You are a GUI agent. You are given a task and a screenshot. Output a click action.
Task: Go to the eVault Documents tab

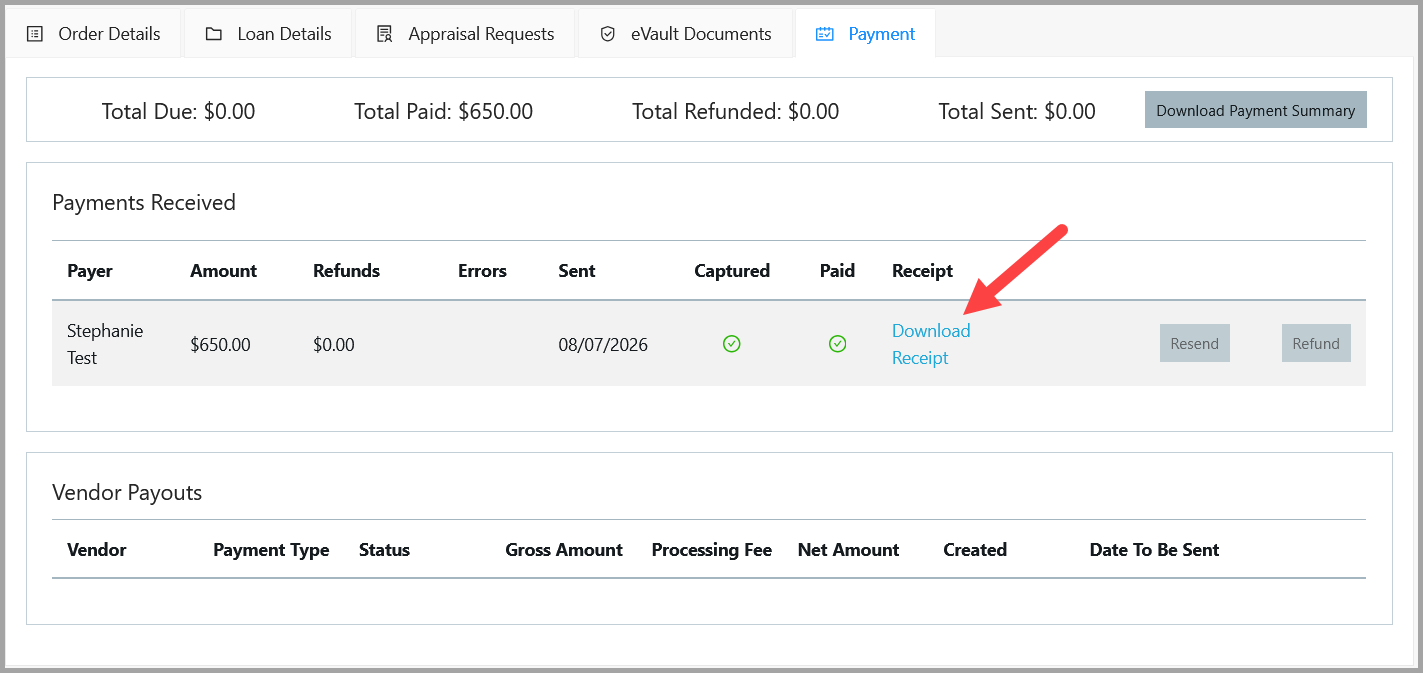[x=685, y=34]
